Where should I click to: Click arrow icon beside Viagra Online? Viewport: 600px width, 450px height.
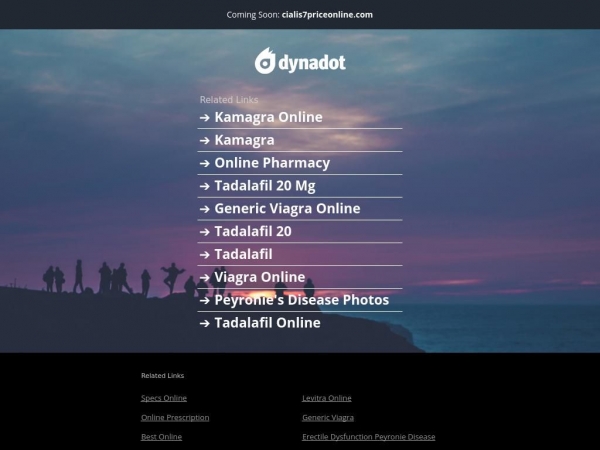pyautogui.click(x=205, y=277)
